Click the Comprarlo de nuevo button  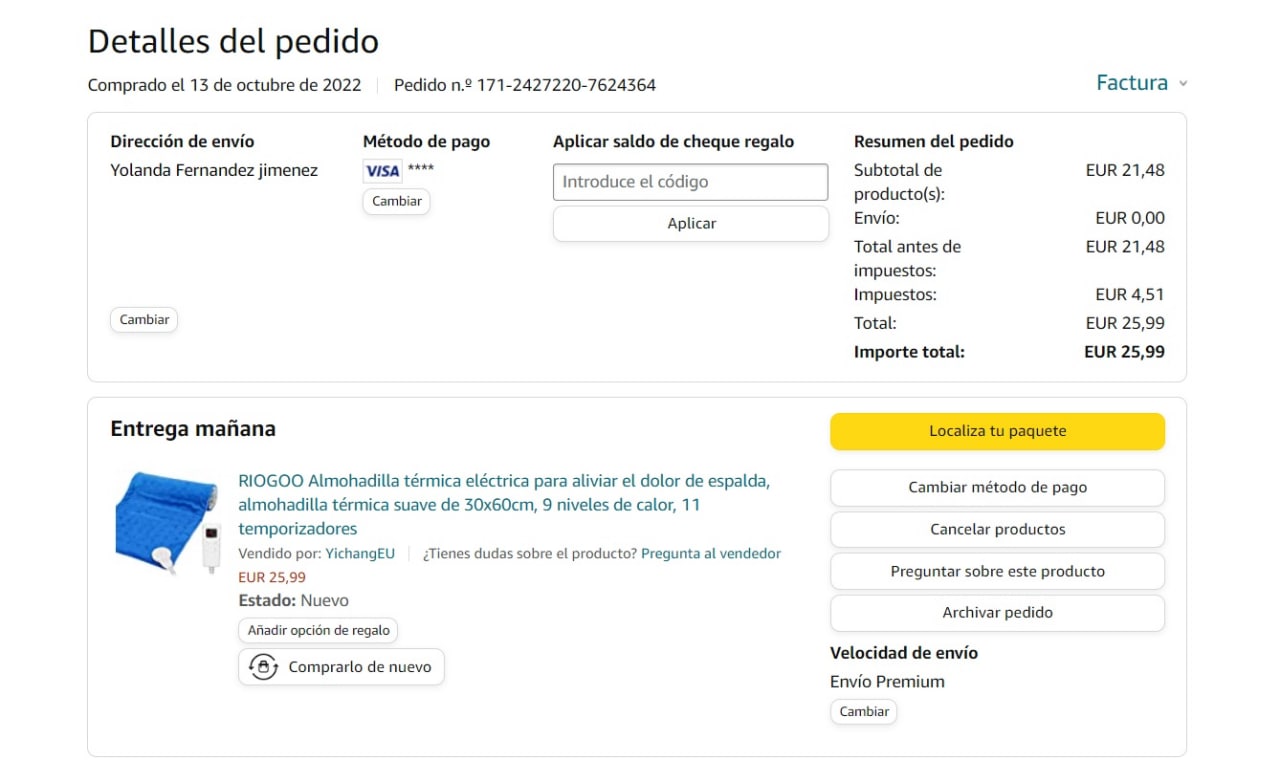coord(341,667)
